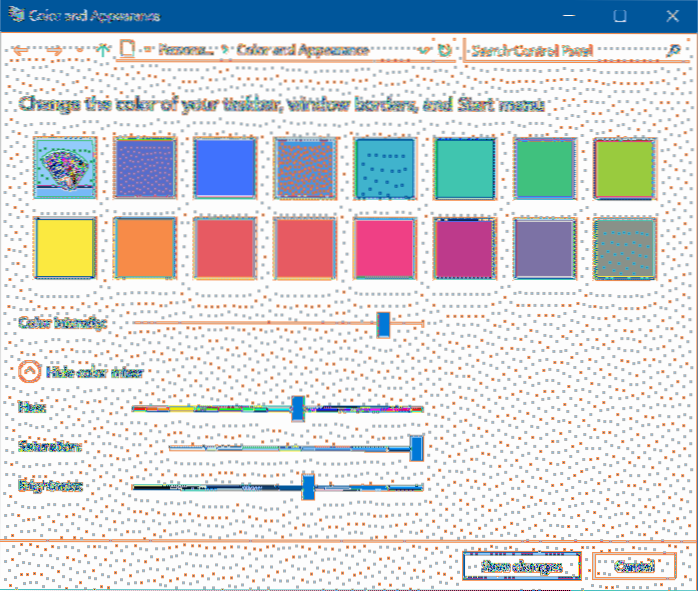Image resolution: width=698 pixels, height=591 pixels.
Task: Click the Forward navigation arrow
Action: (54, 49)
